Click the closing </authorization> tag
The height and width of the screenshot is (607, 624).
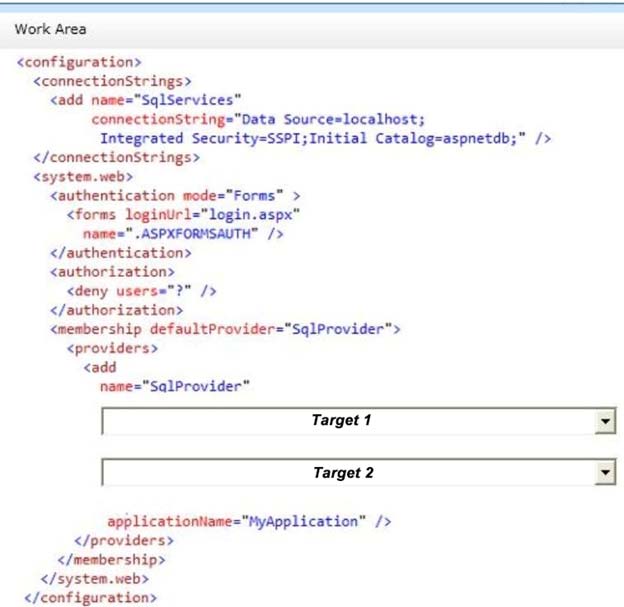(117, 310)
